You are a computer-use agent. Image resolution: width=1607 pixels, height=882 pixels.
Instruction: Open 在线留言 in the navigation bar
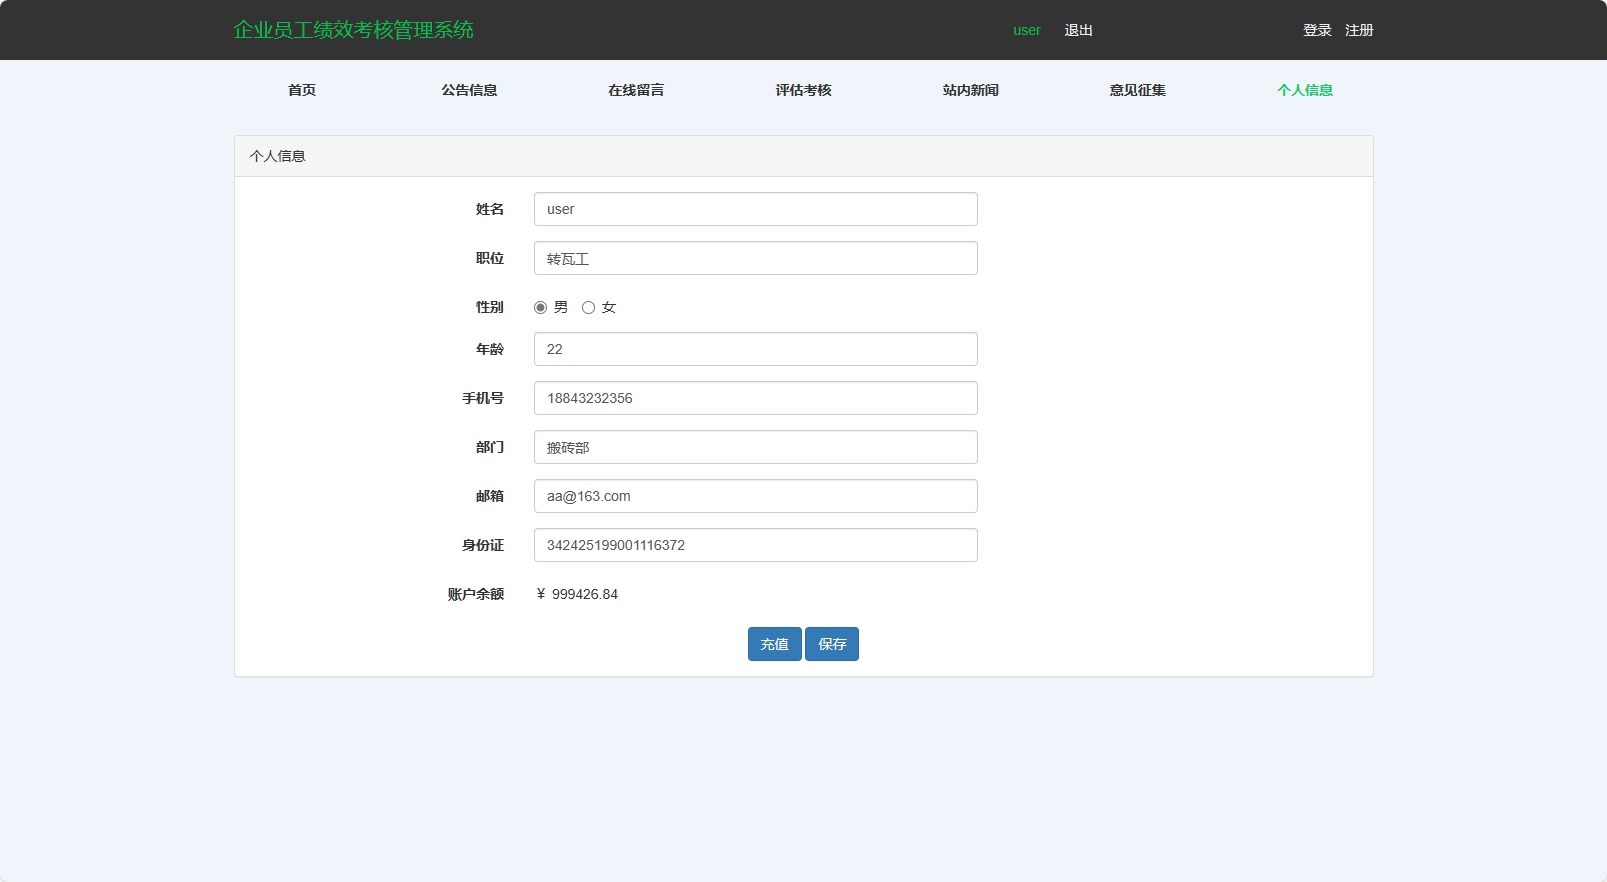(636, 90)
